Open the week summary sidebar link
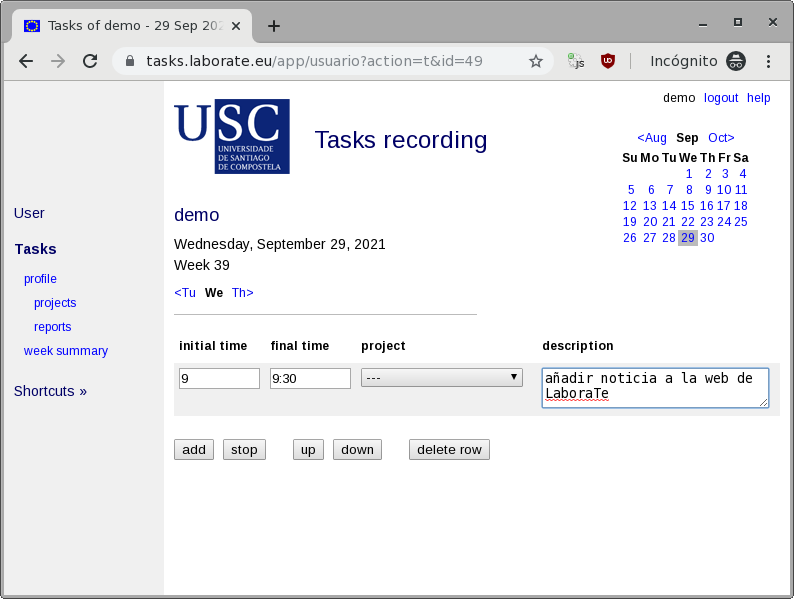The image size is (794, 599). pos(66,351)
